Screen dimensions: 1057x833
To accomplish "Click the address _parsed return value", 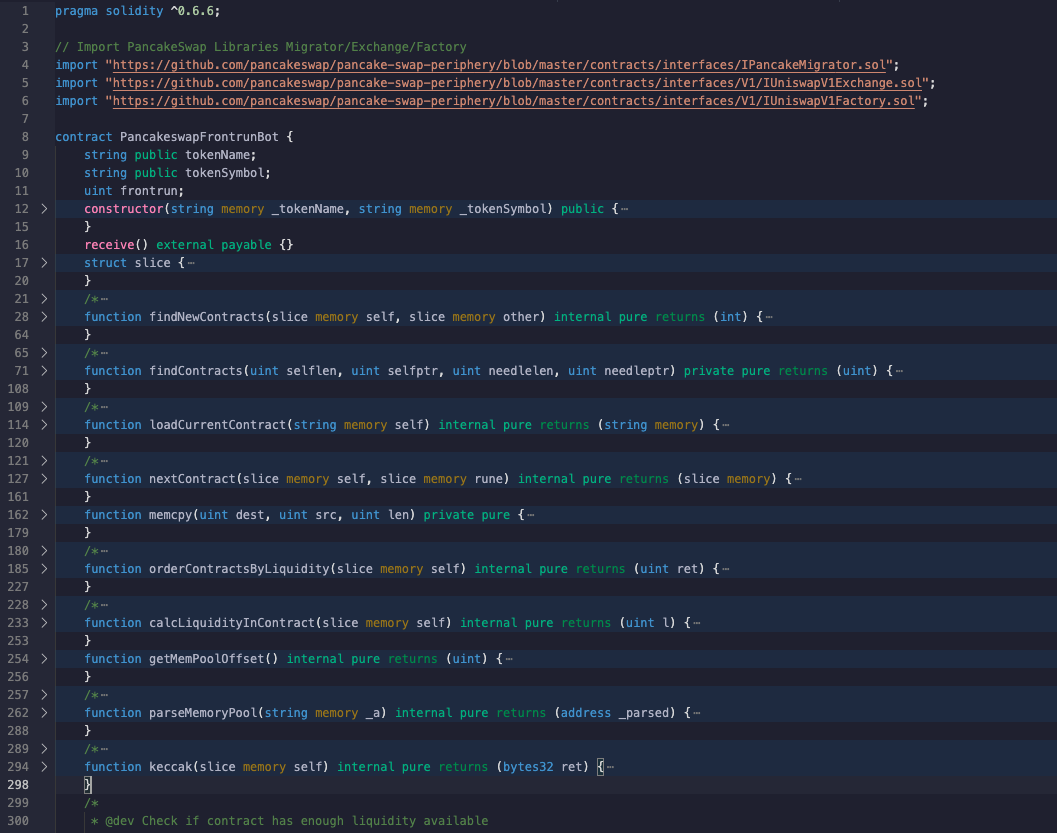I will click(x=613, y=712).
